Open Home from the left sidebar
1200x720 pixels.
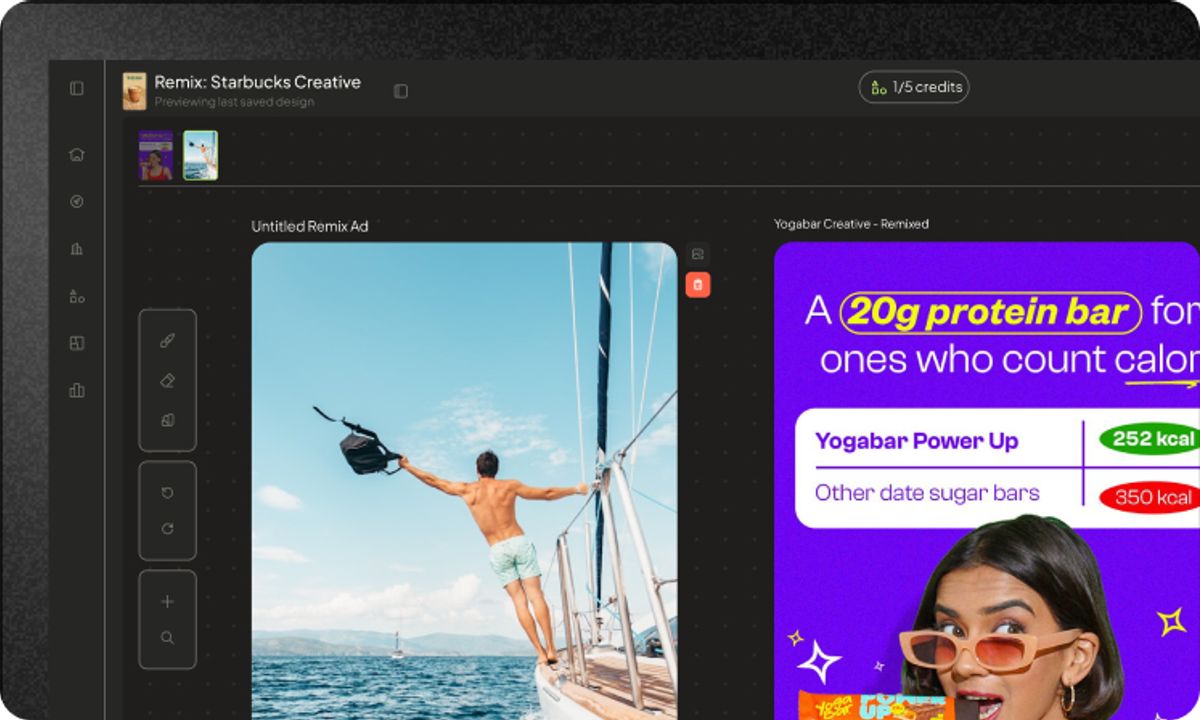[75, 155]
